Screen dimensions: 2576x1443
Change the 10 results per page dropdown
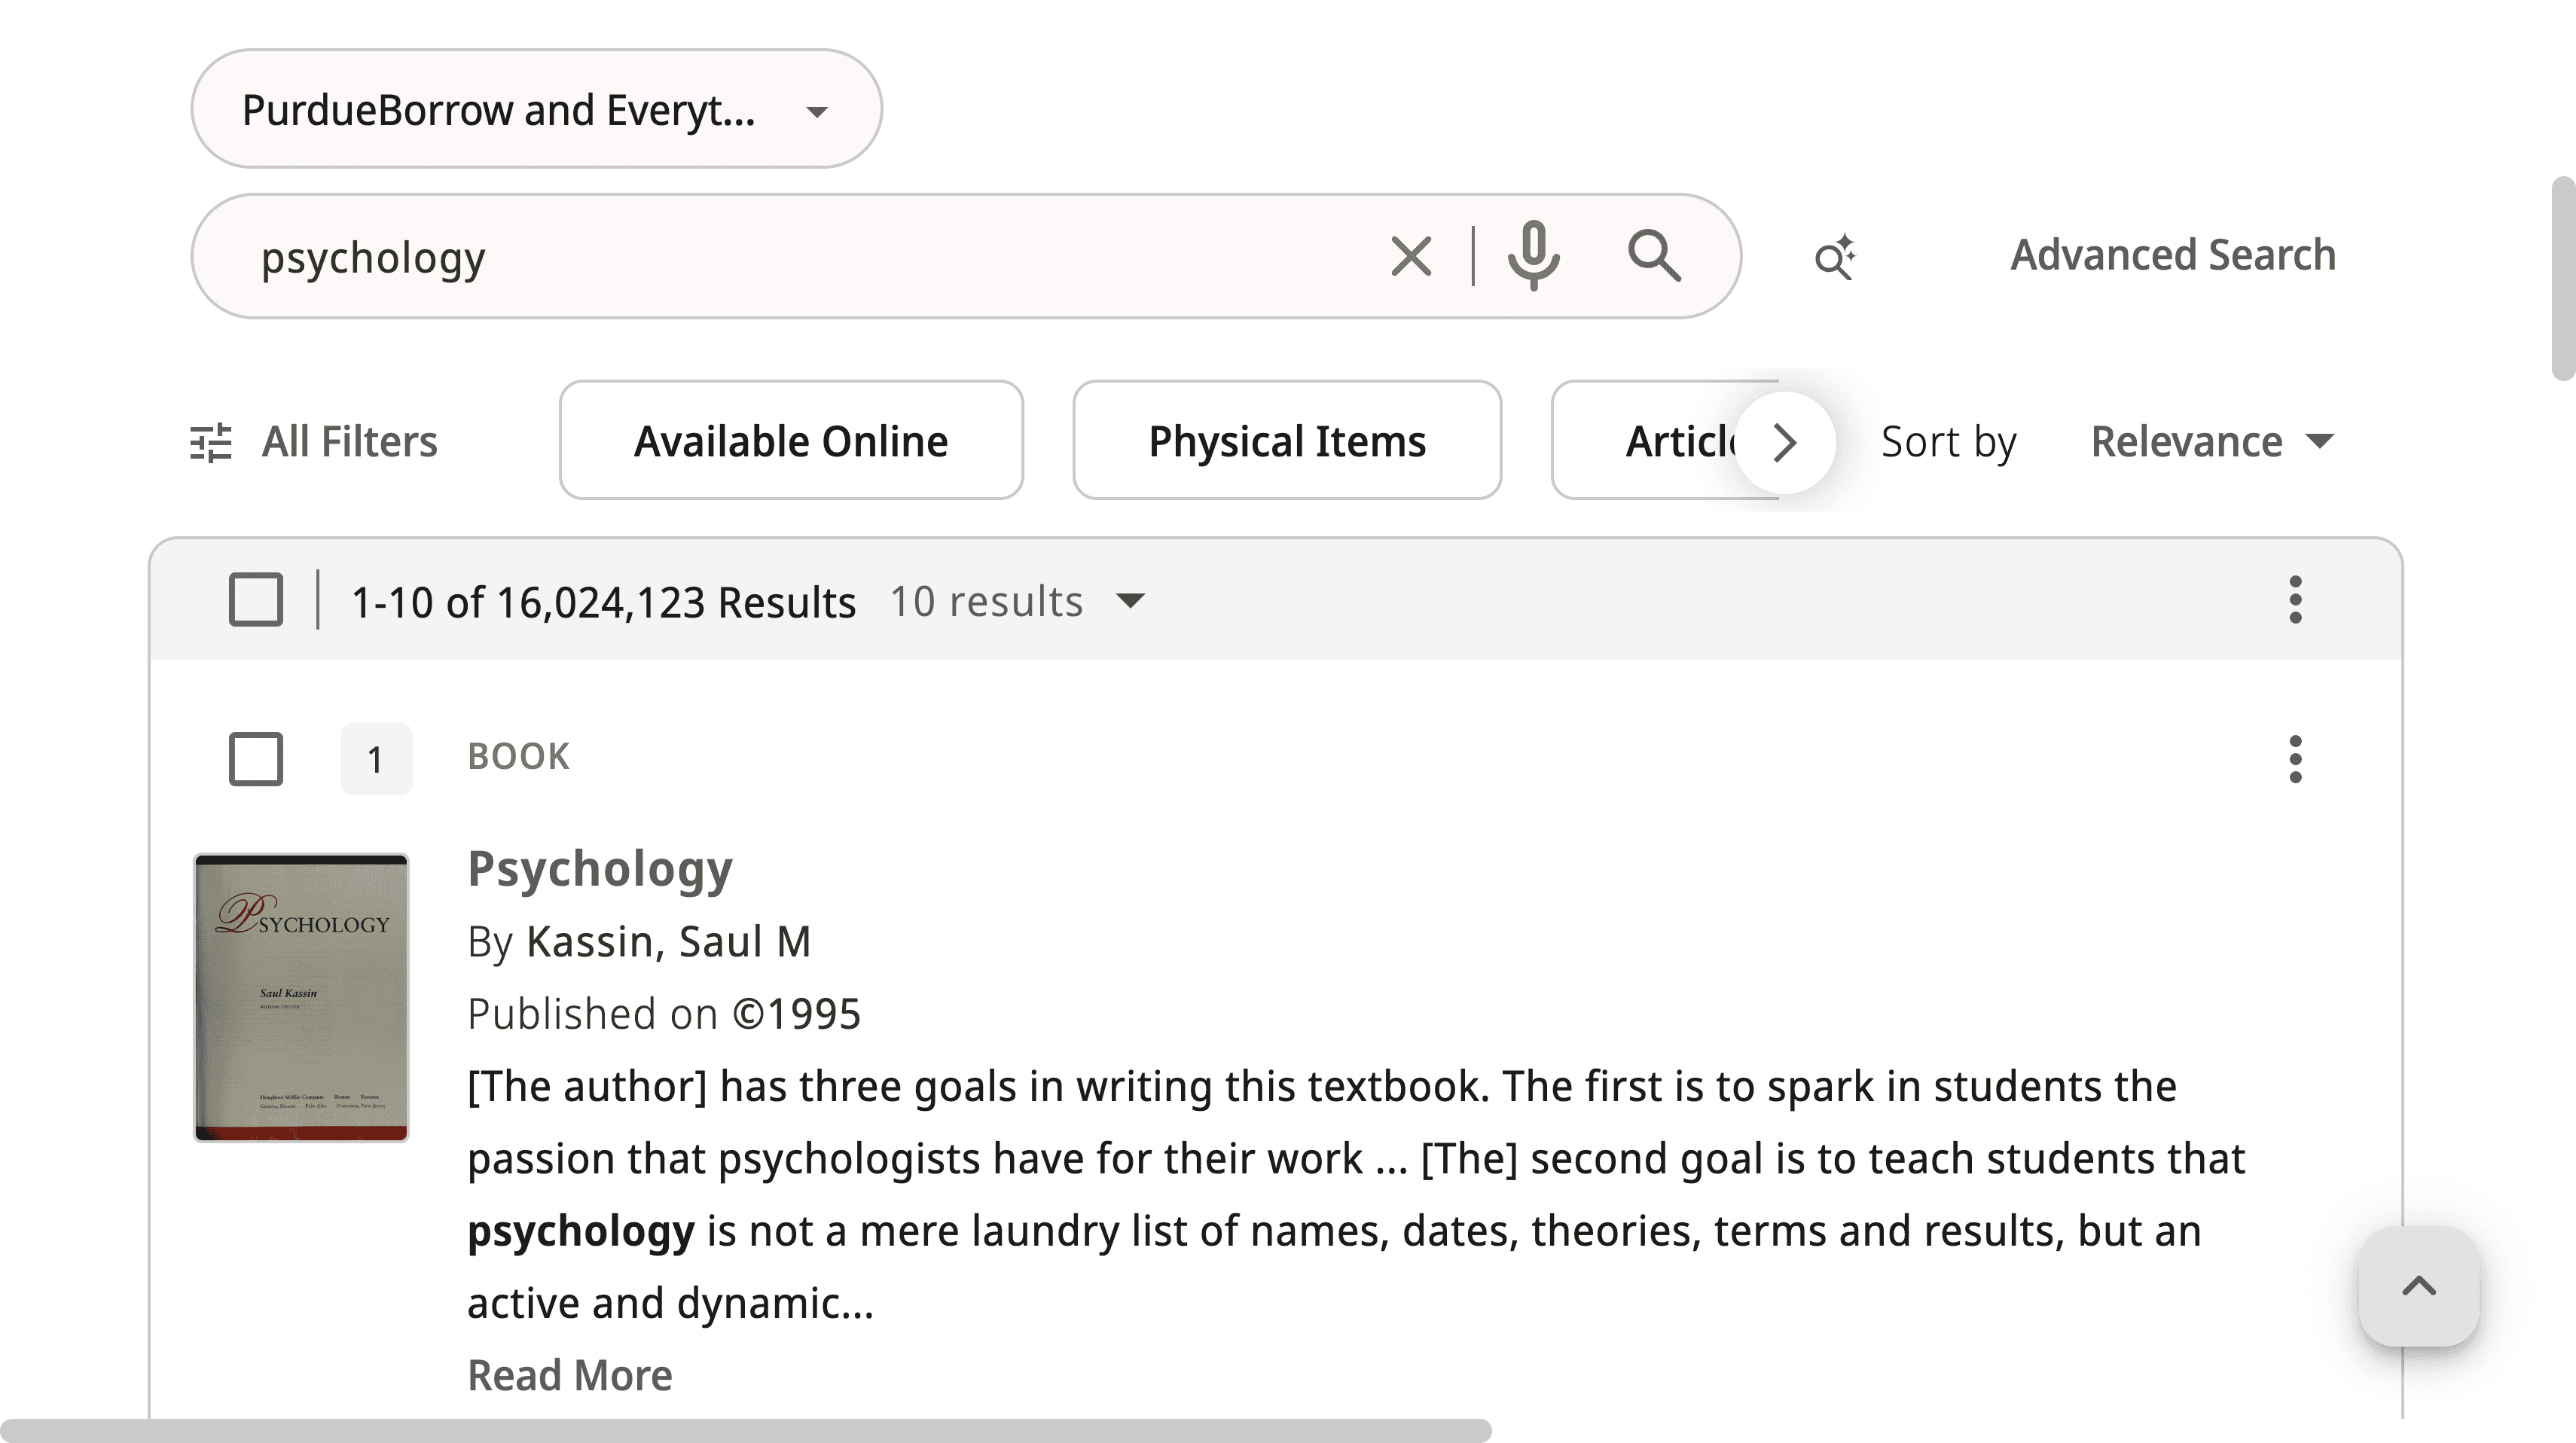click(x=1017, y=602)
